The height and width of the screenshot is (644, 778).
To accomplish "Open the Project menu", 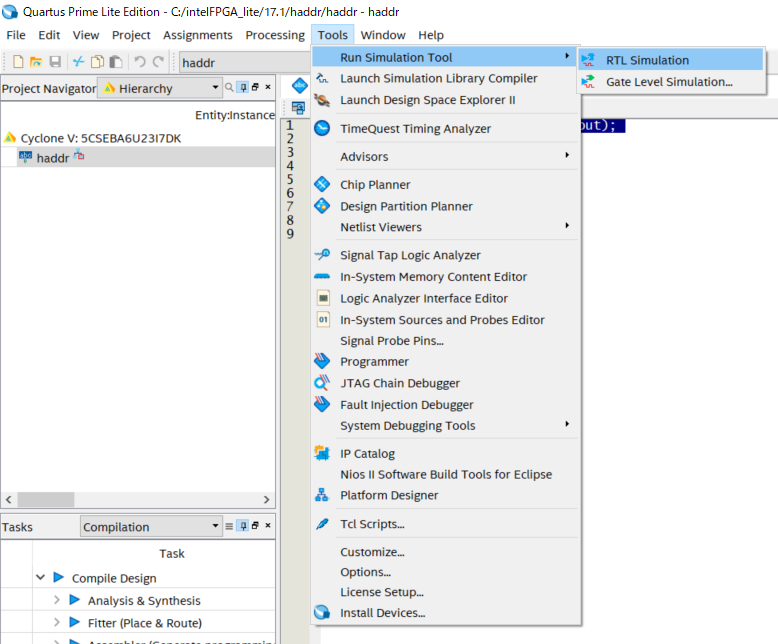I will coord(131,35).
